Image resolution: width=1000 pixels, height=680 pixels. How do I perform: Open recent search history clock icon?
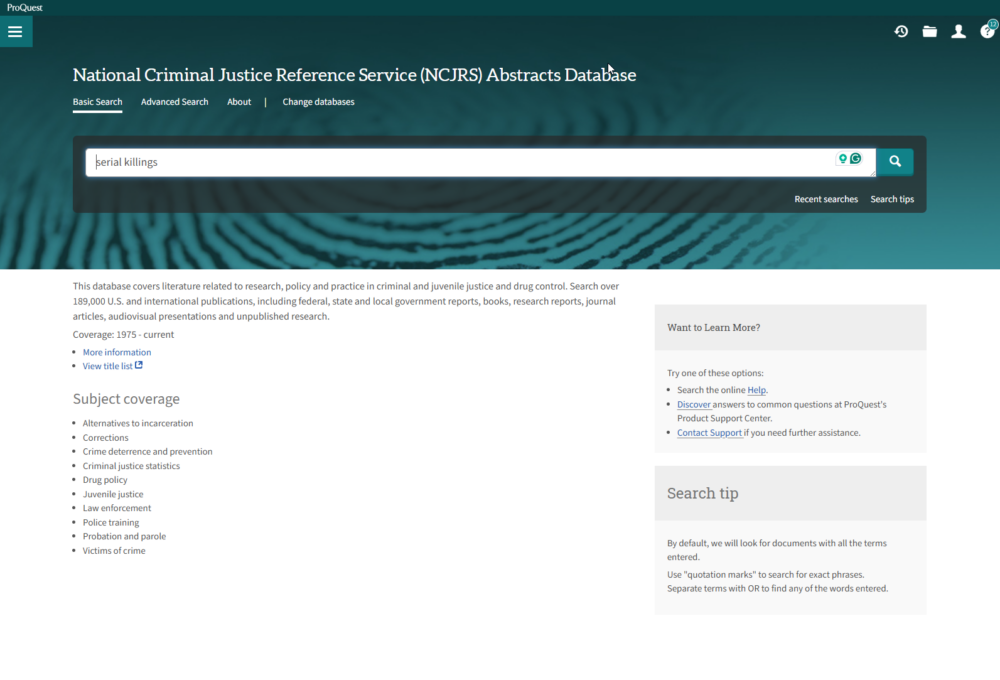click(x=901, y=31)
